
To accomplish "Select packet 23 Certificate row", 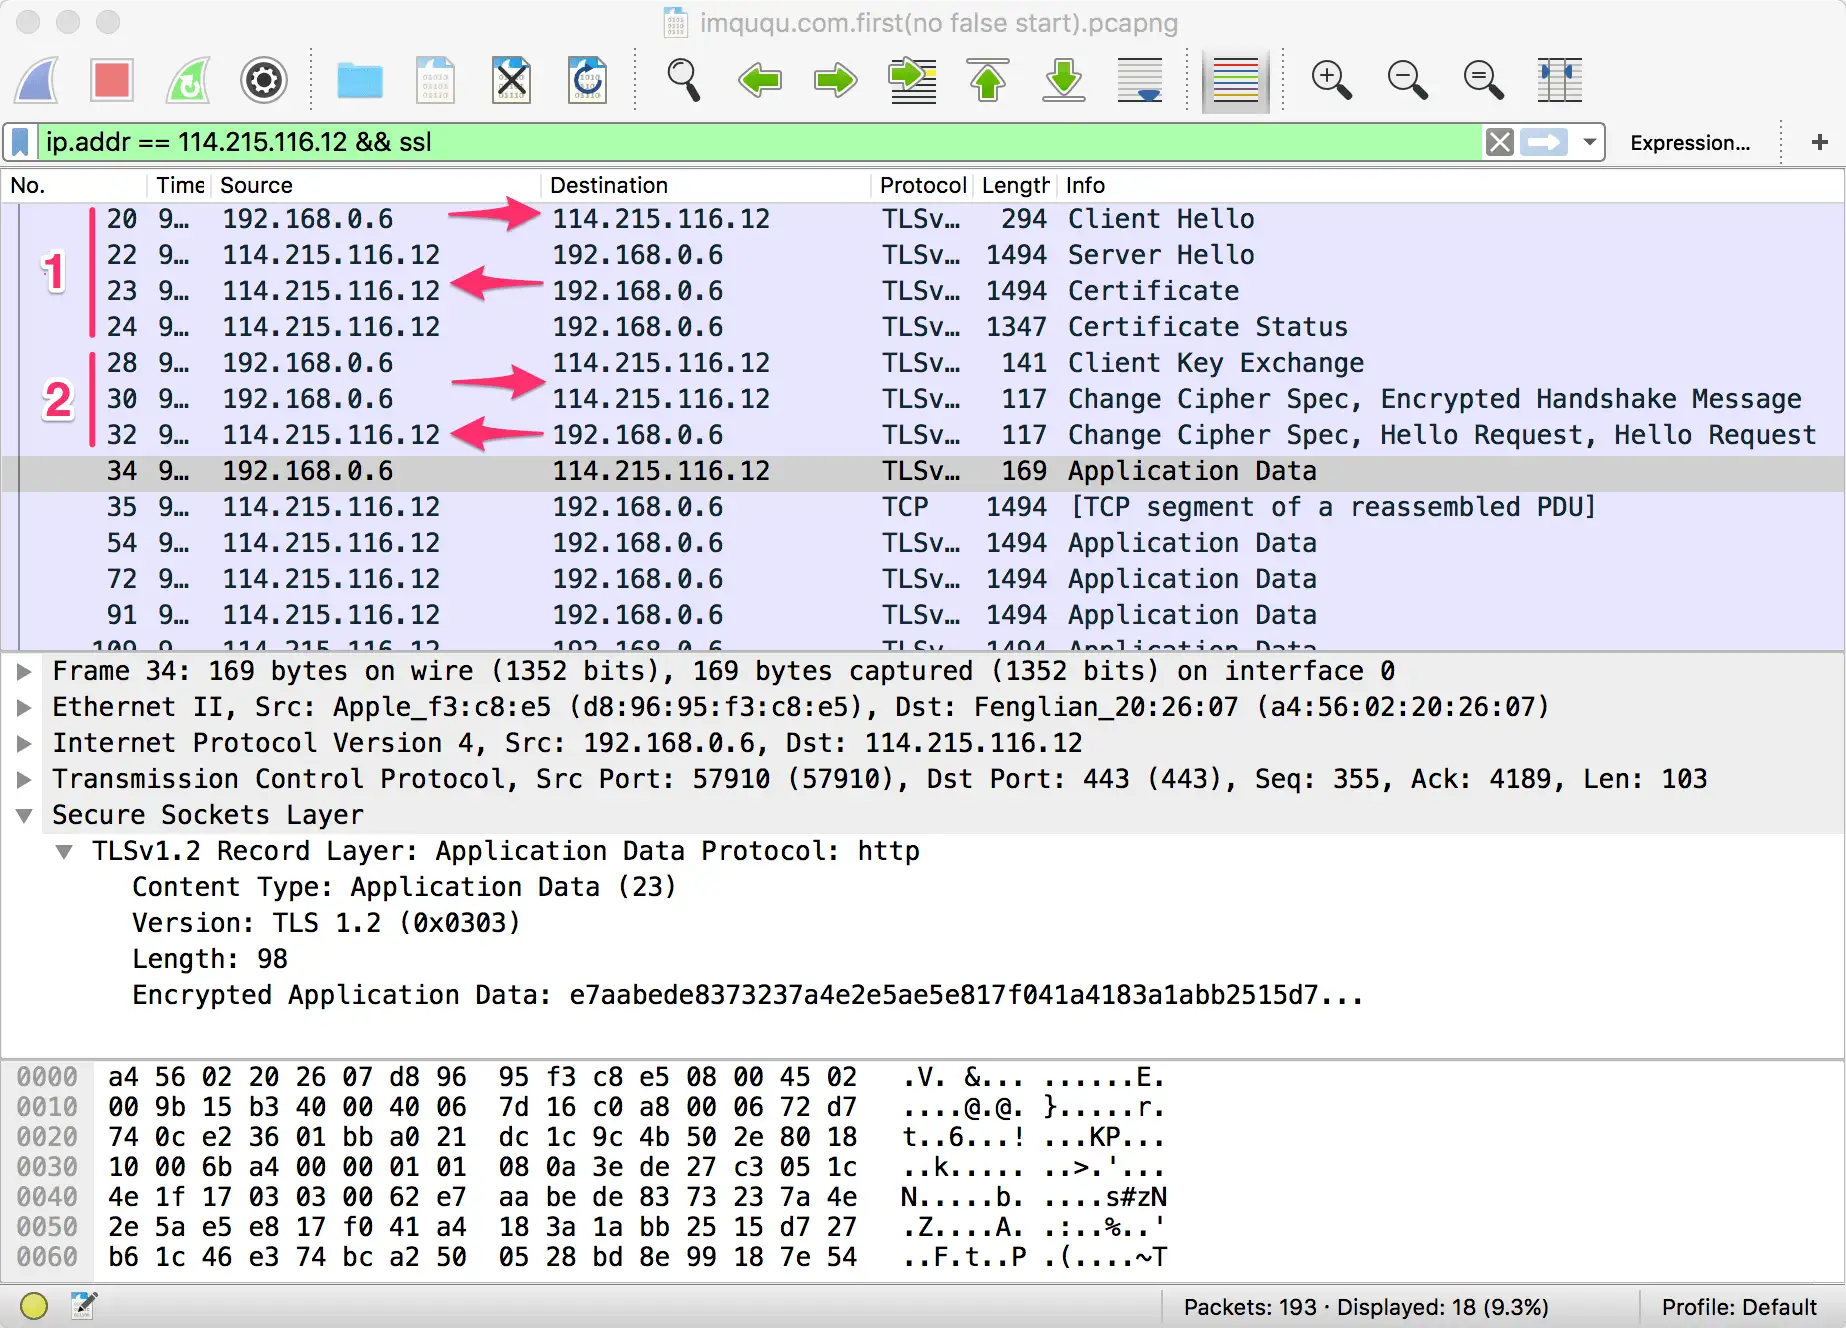I will [922, 291].
